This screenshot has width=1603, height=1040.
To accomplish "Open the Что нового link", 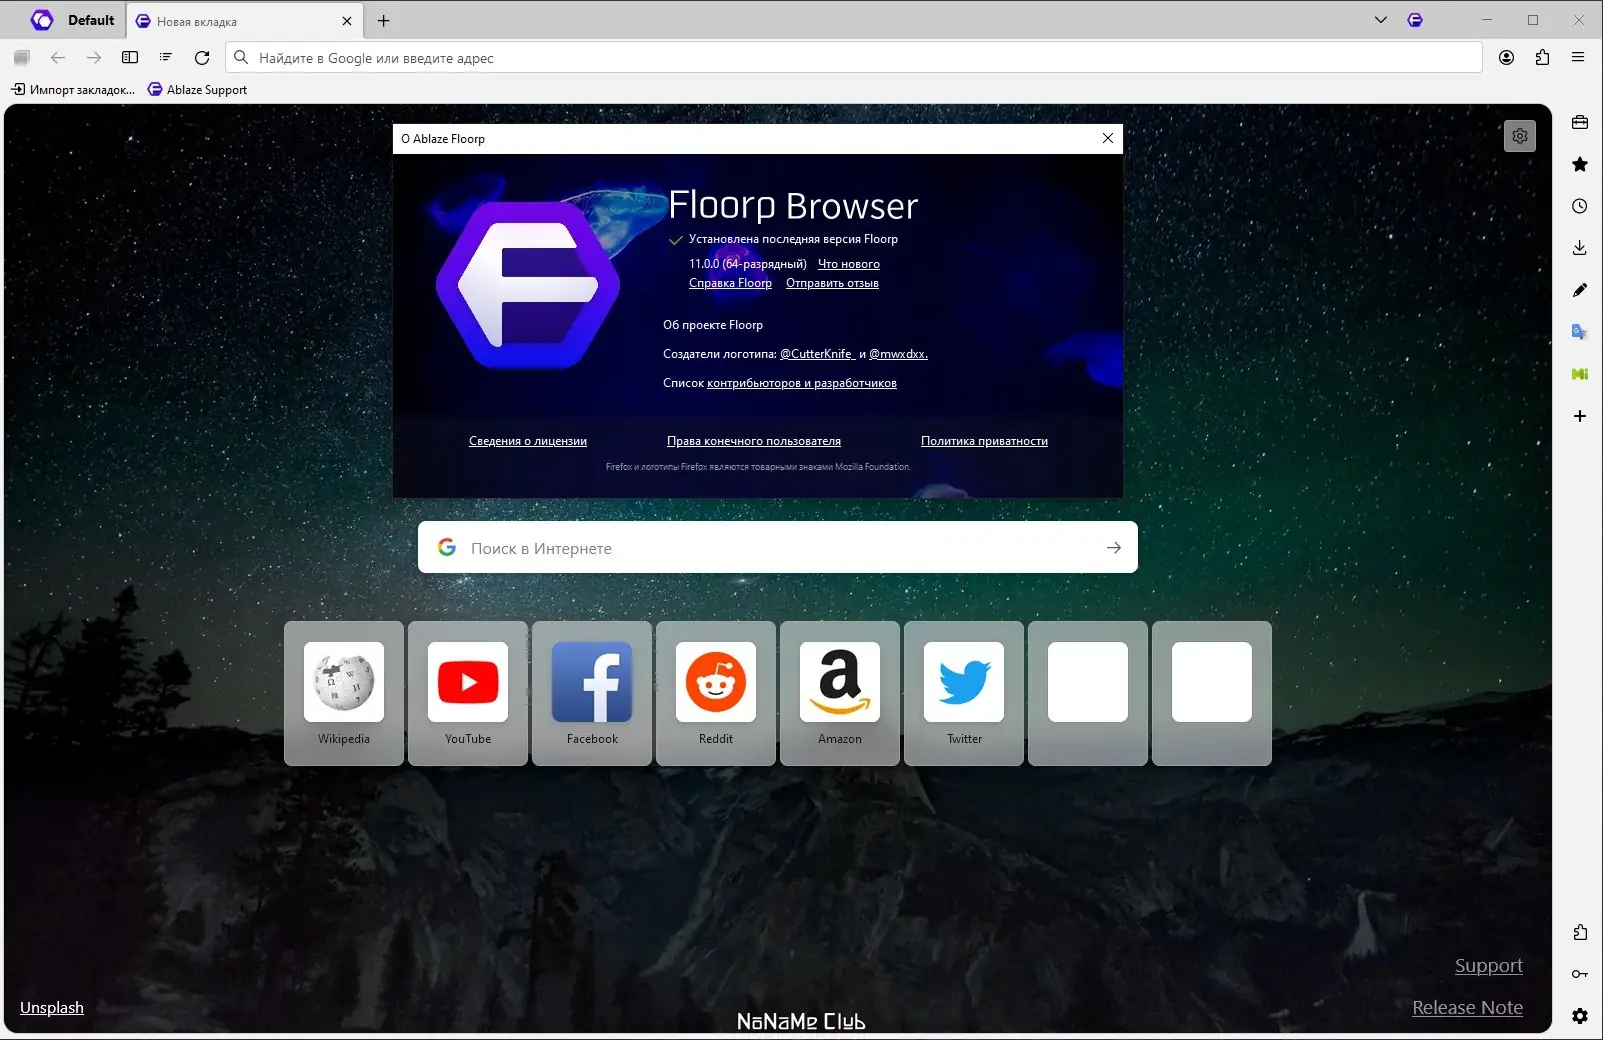I will [x=849, y=264].
